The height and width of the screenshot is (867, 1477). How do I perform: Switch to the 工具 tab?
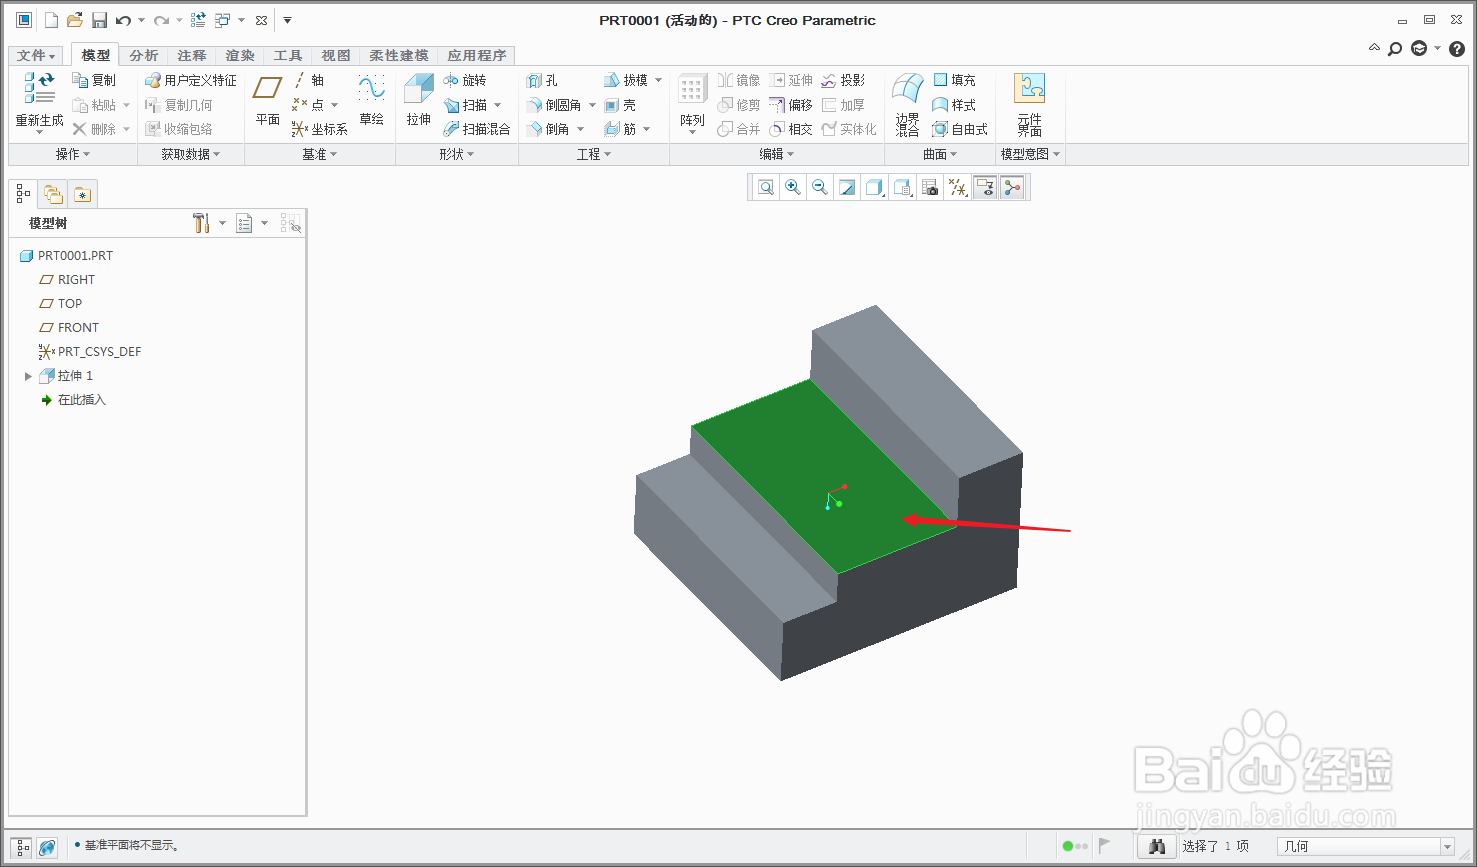click(x=288, y=55)
